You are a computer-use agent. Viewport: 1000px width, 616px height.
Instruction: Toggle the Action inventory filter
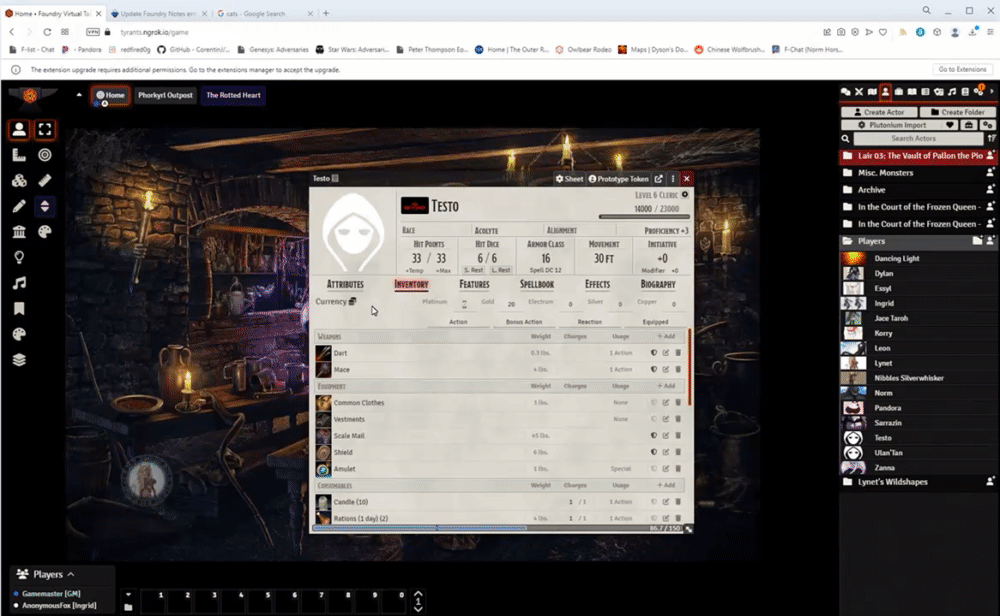(458, 322)
